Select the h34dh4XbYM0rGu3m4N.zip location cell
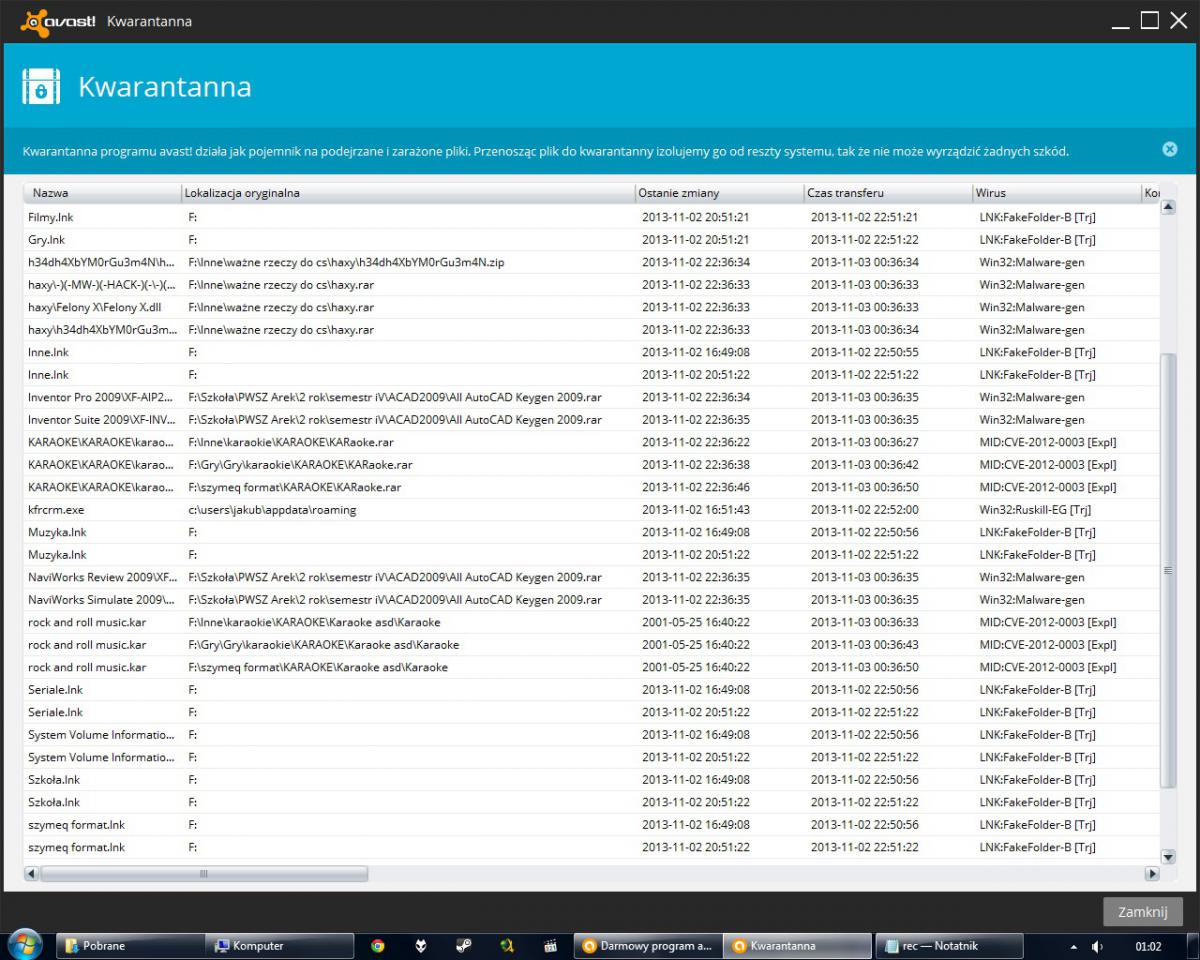 click(346, 262)
